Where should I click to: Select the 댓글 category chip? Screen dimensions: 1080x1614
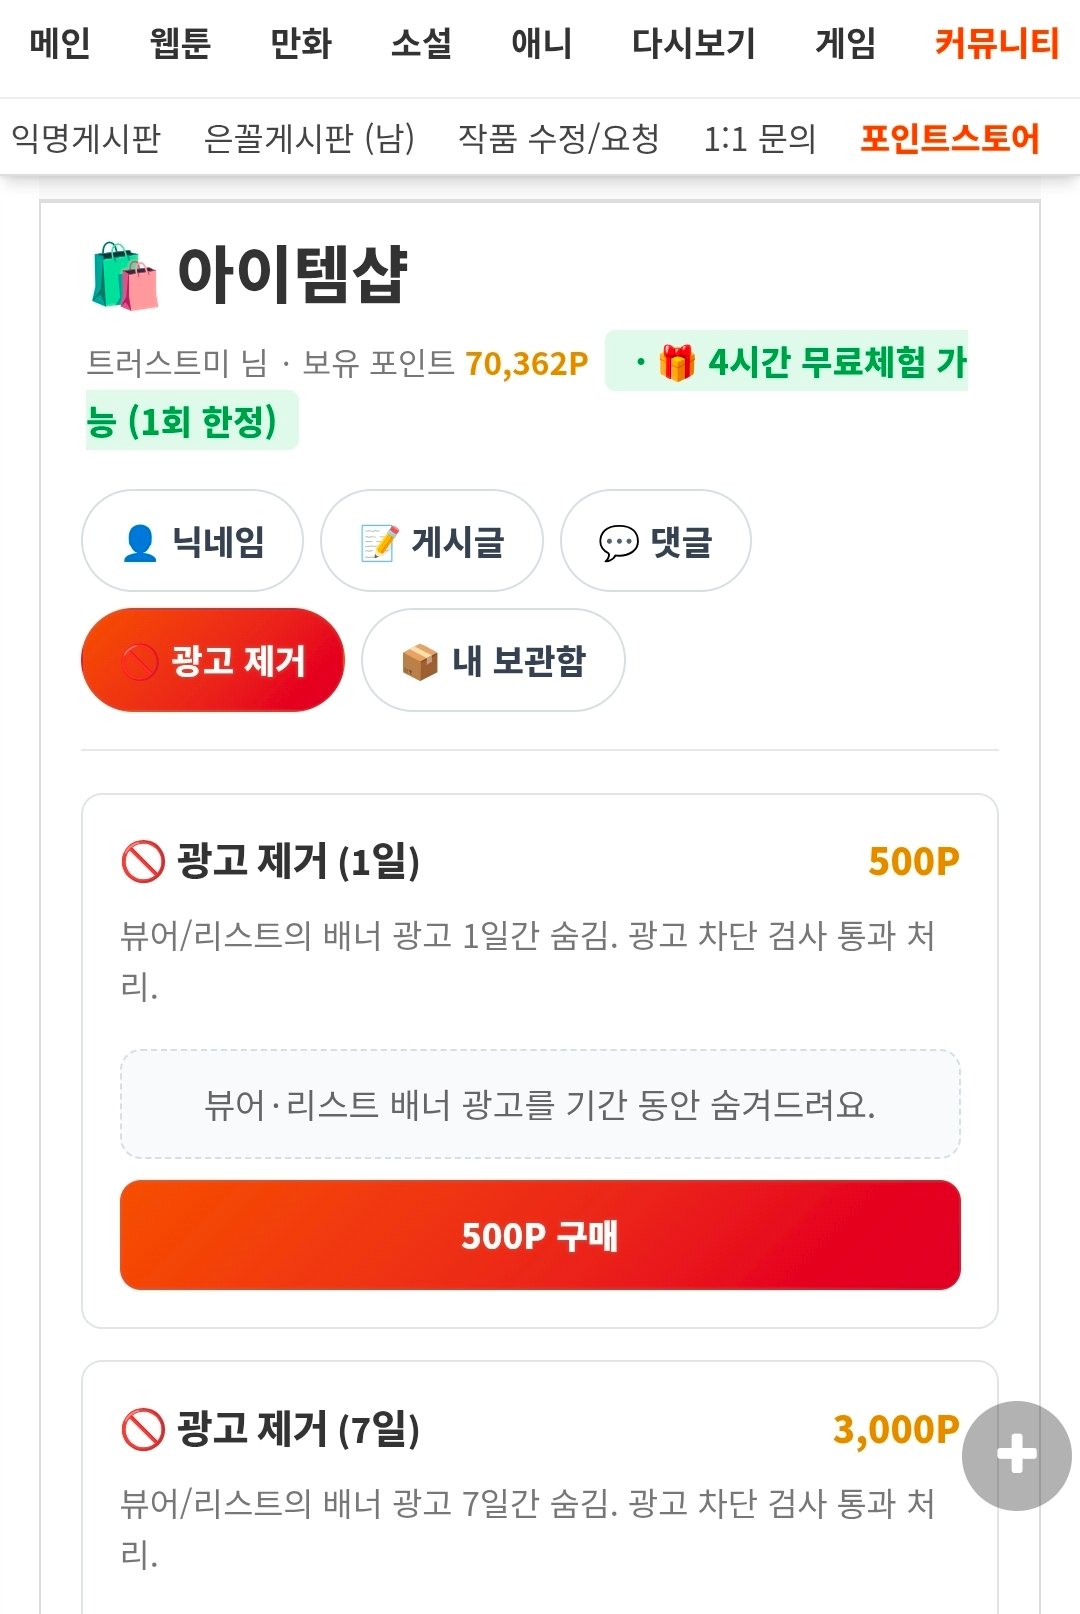coord(656,541)
